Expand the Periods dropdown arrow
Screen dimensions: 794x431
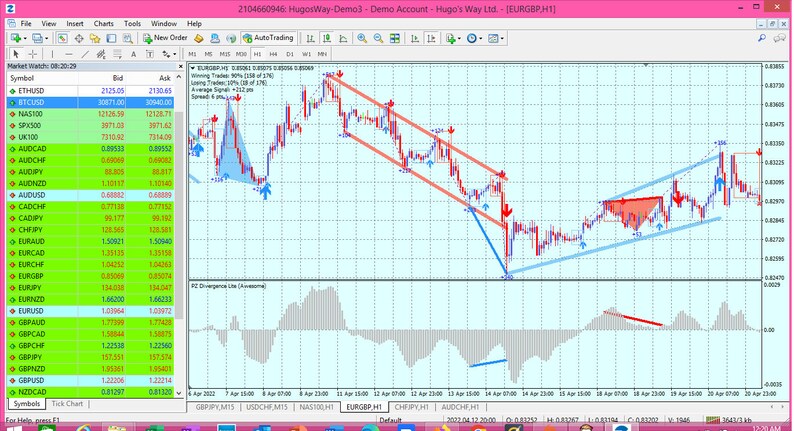coord(480,38)
